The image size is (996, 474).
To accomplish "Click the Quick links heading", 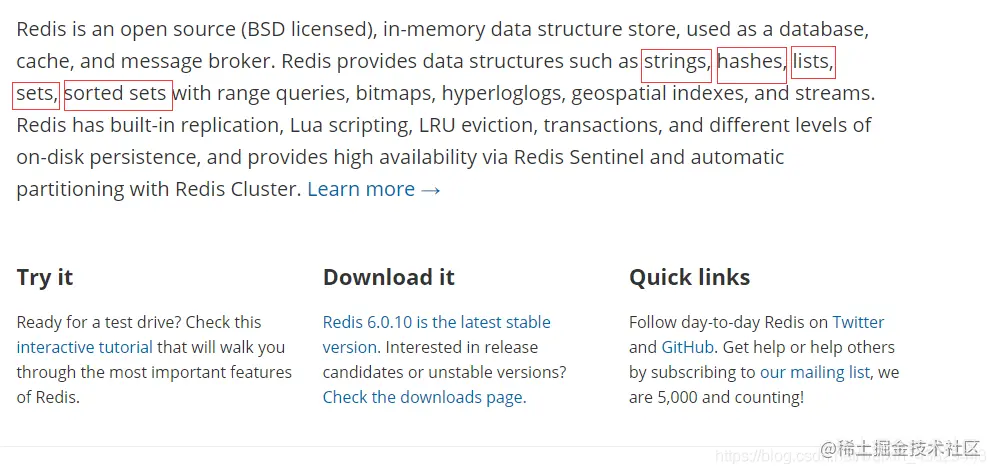I will click(x=689, y=277).
